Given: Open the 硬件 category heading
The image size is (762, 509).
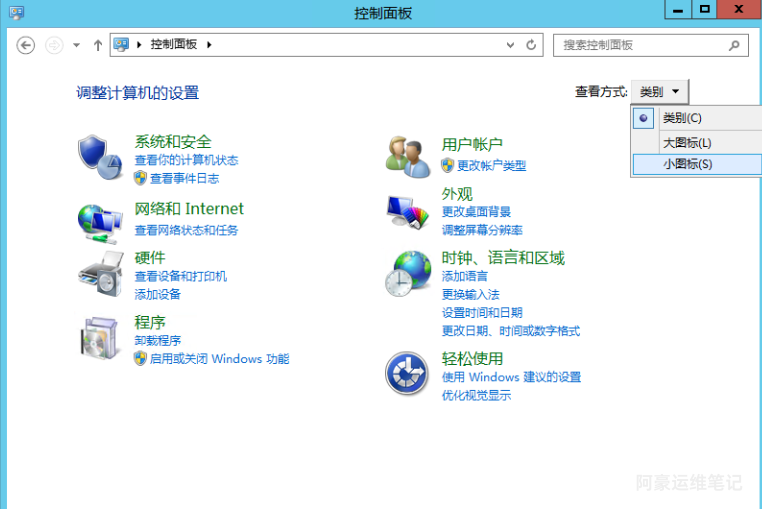Looking at the screenshot, I should [x=150, y=257].
